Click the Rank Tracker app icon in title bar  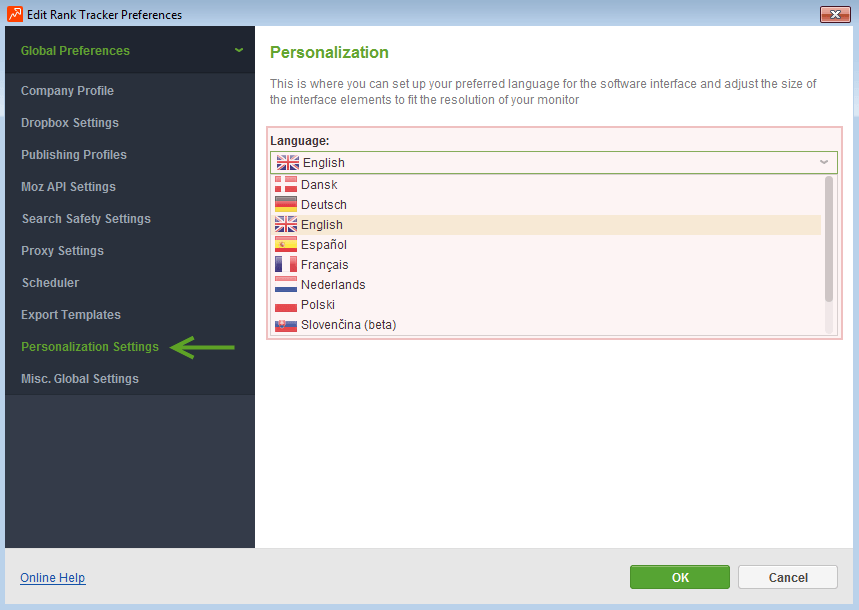pyautogui.click(x=15, y=14)
